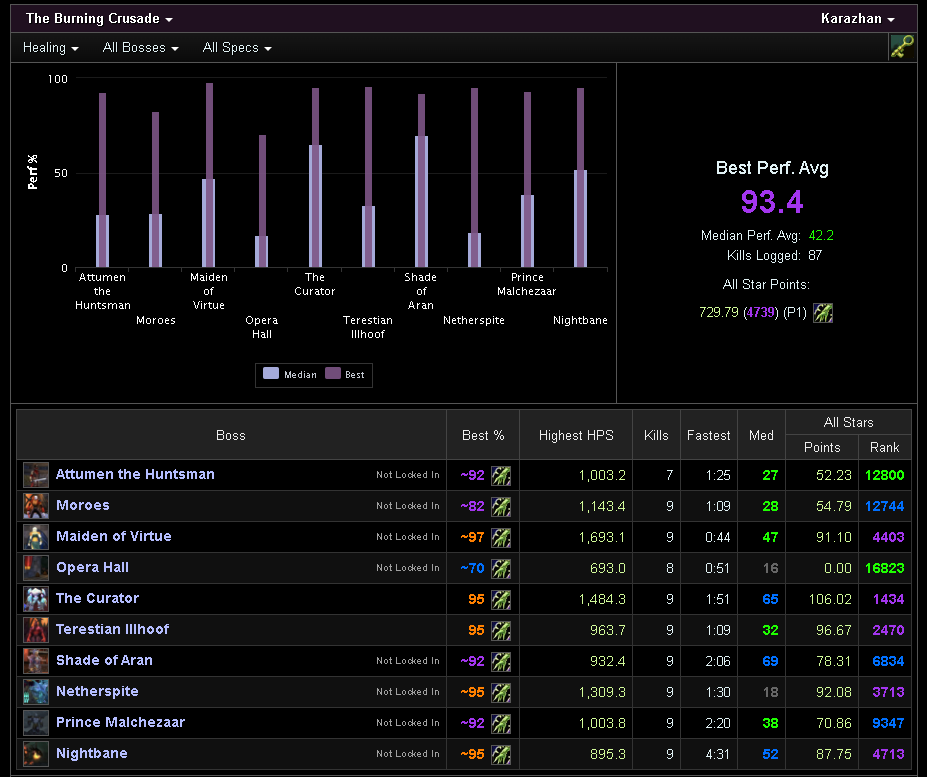Click the 16823 rank for Opera Hall

click(884, 568)
